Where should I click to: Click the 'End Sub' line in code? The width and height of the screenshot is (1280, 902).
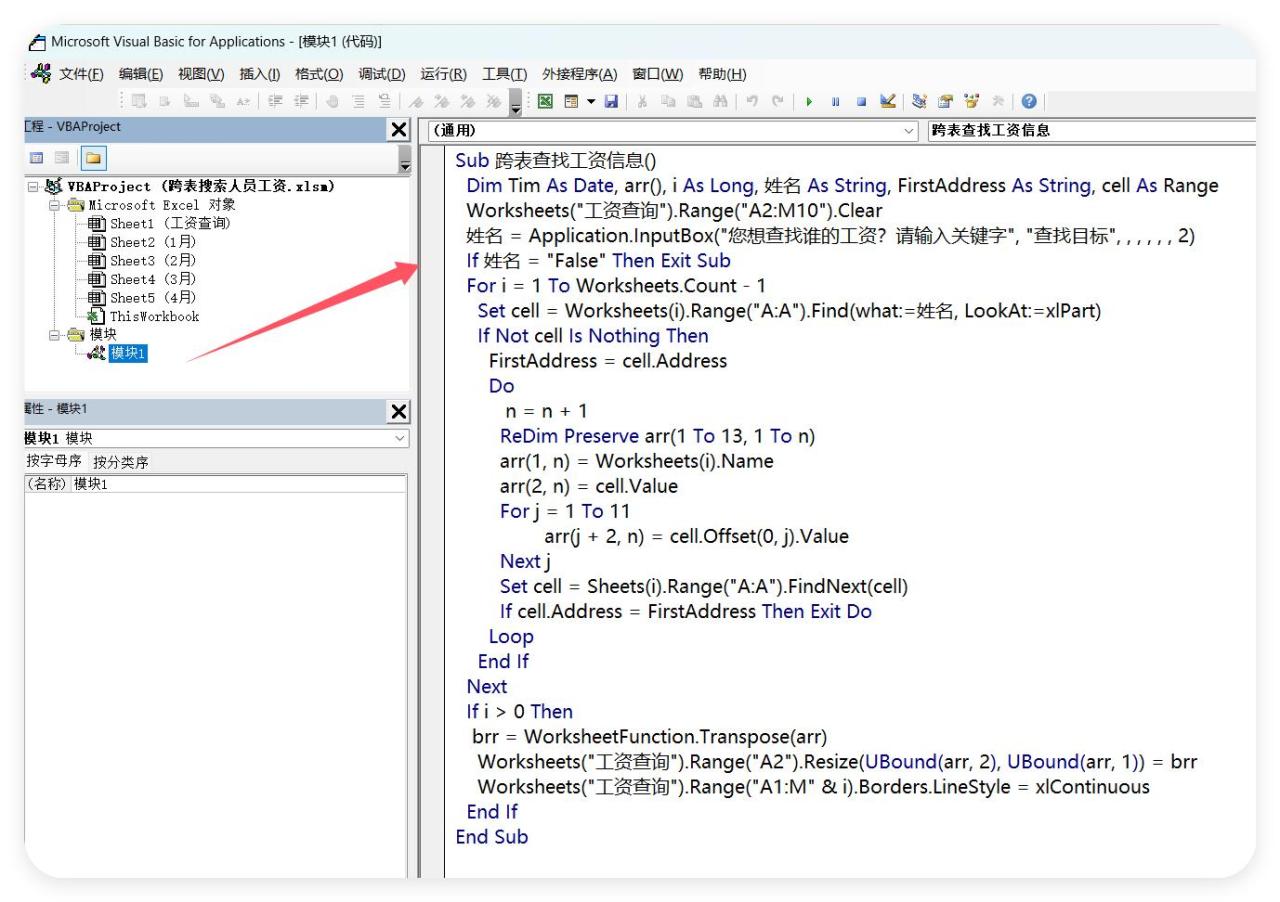pyautogui.click(x=492, y=837)
